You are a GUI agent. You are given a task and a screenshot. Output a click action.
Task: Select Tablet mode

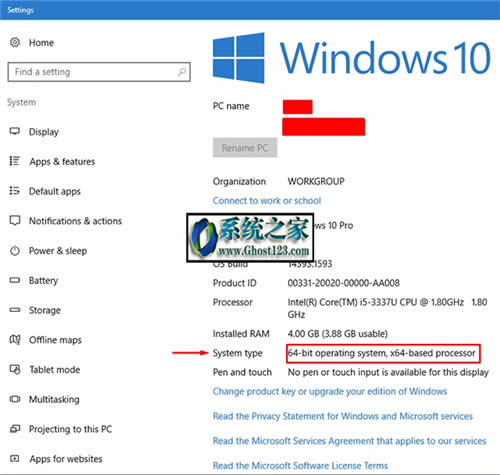[x=55, y=369]
